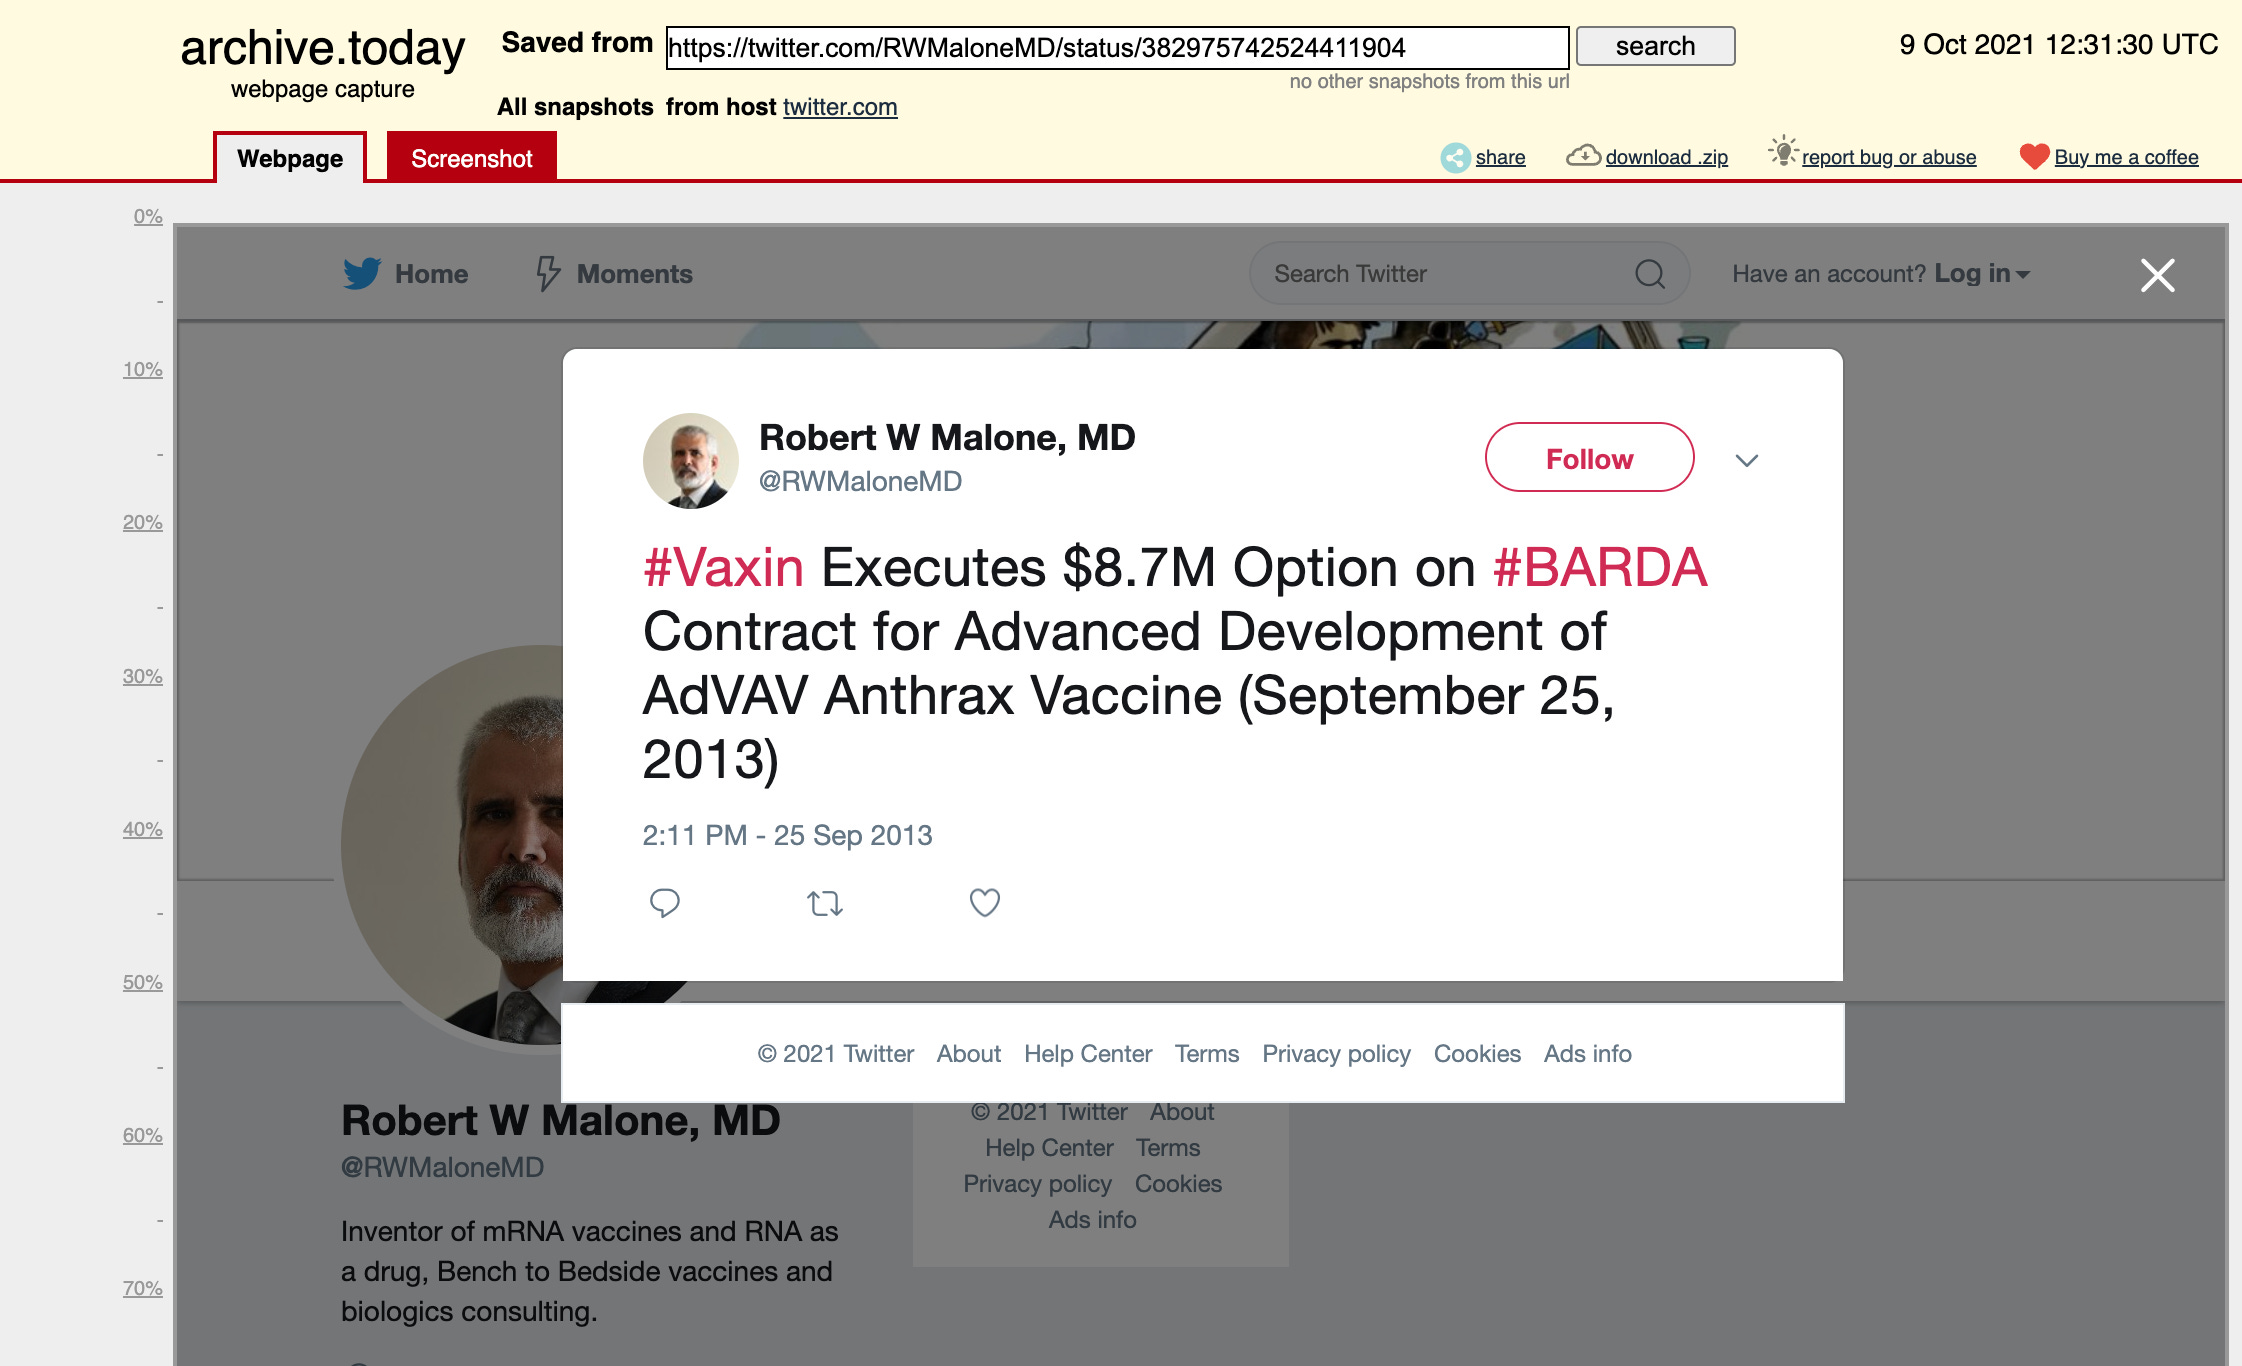Select the Webpage tab
This screenshot has height=1366, width=2242.
point(290,158)
